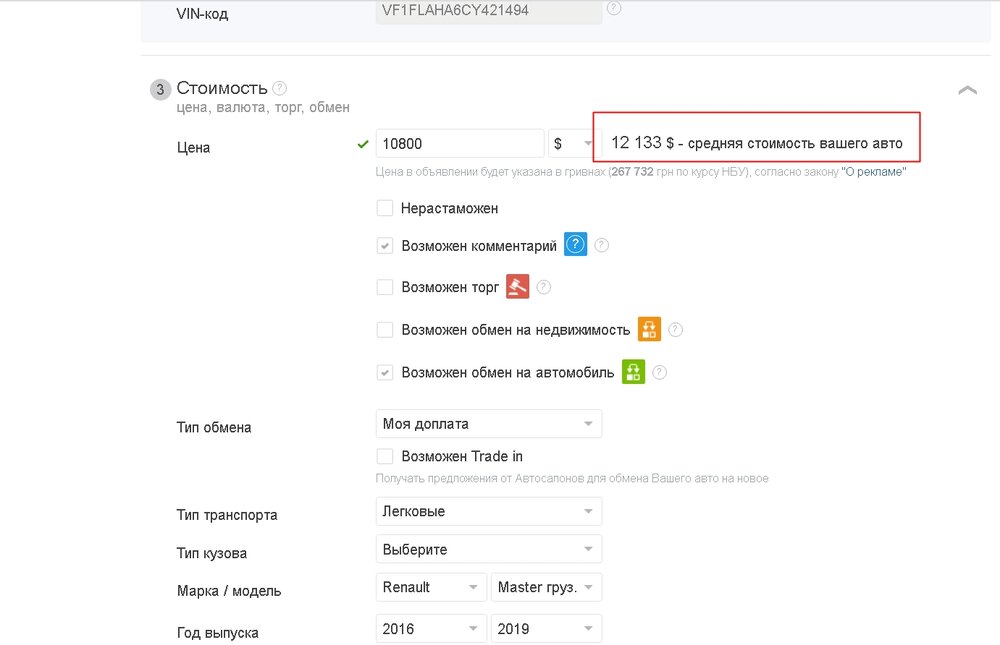Click the Марка / модель label
The image size is (1000, 645).
click(229, 591)
